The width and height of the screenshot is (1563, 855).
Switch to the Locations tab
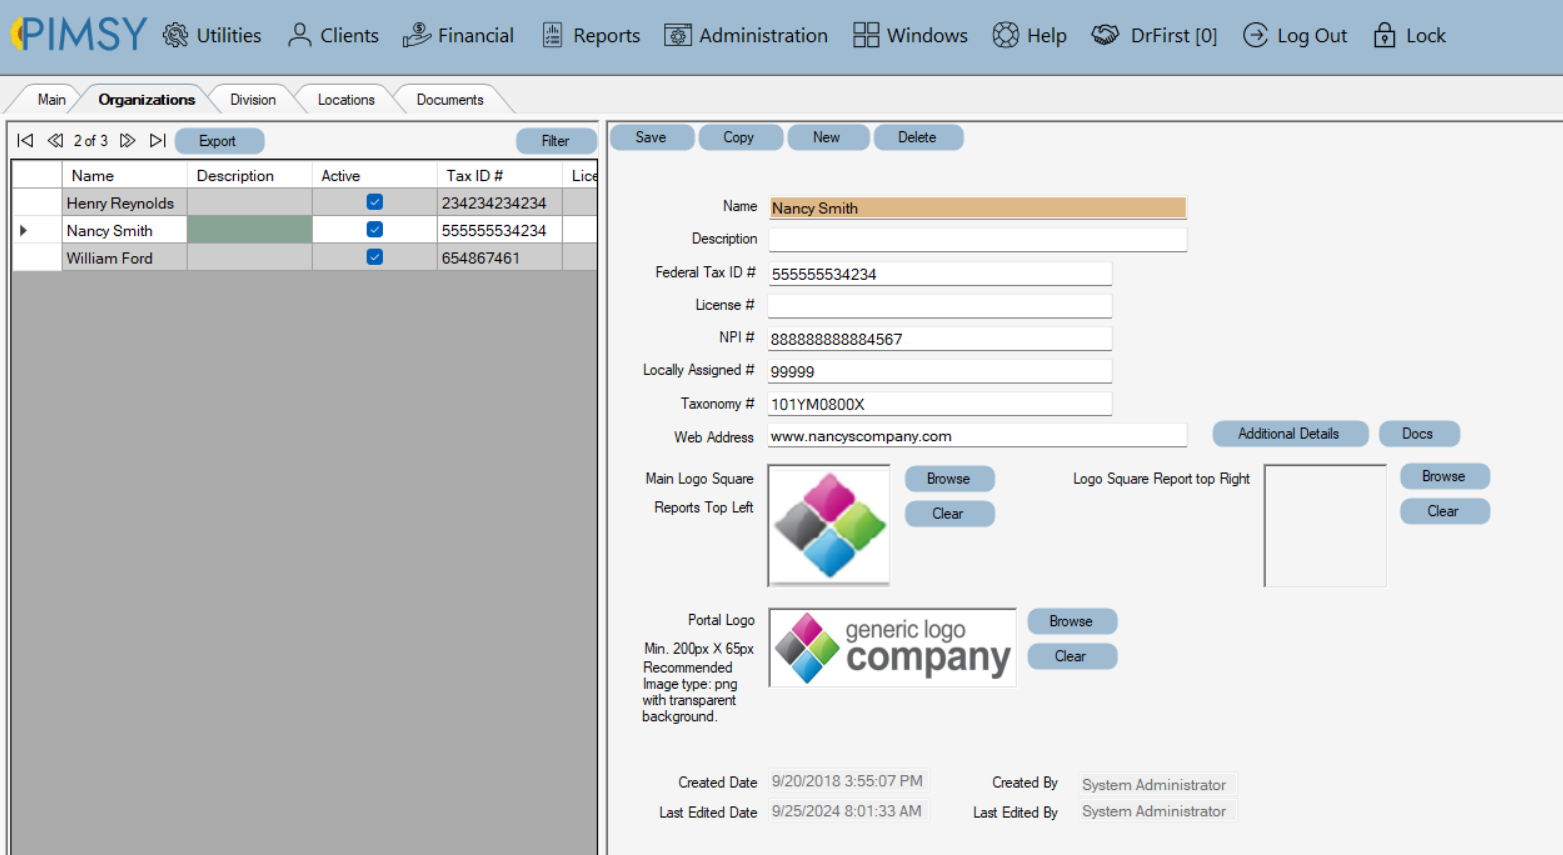345,99
